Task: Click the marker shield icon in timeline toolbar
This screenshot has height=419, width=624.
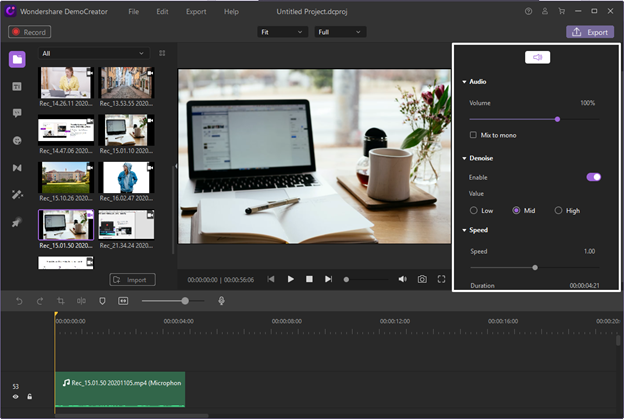Action: click(x=102, y=300)
